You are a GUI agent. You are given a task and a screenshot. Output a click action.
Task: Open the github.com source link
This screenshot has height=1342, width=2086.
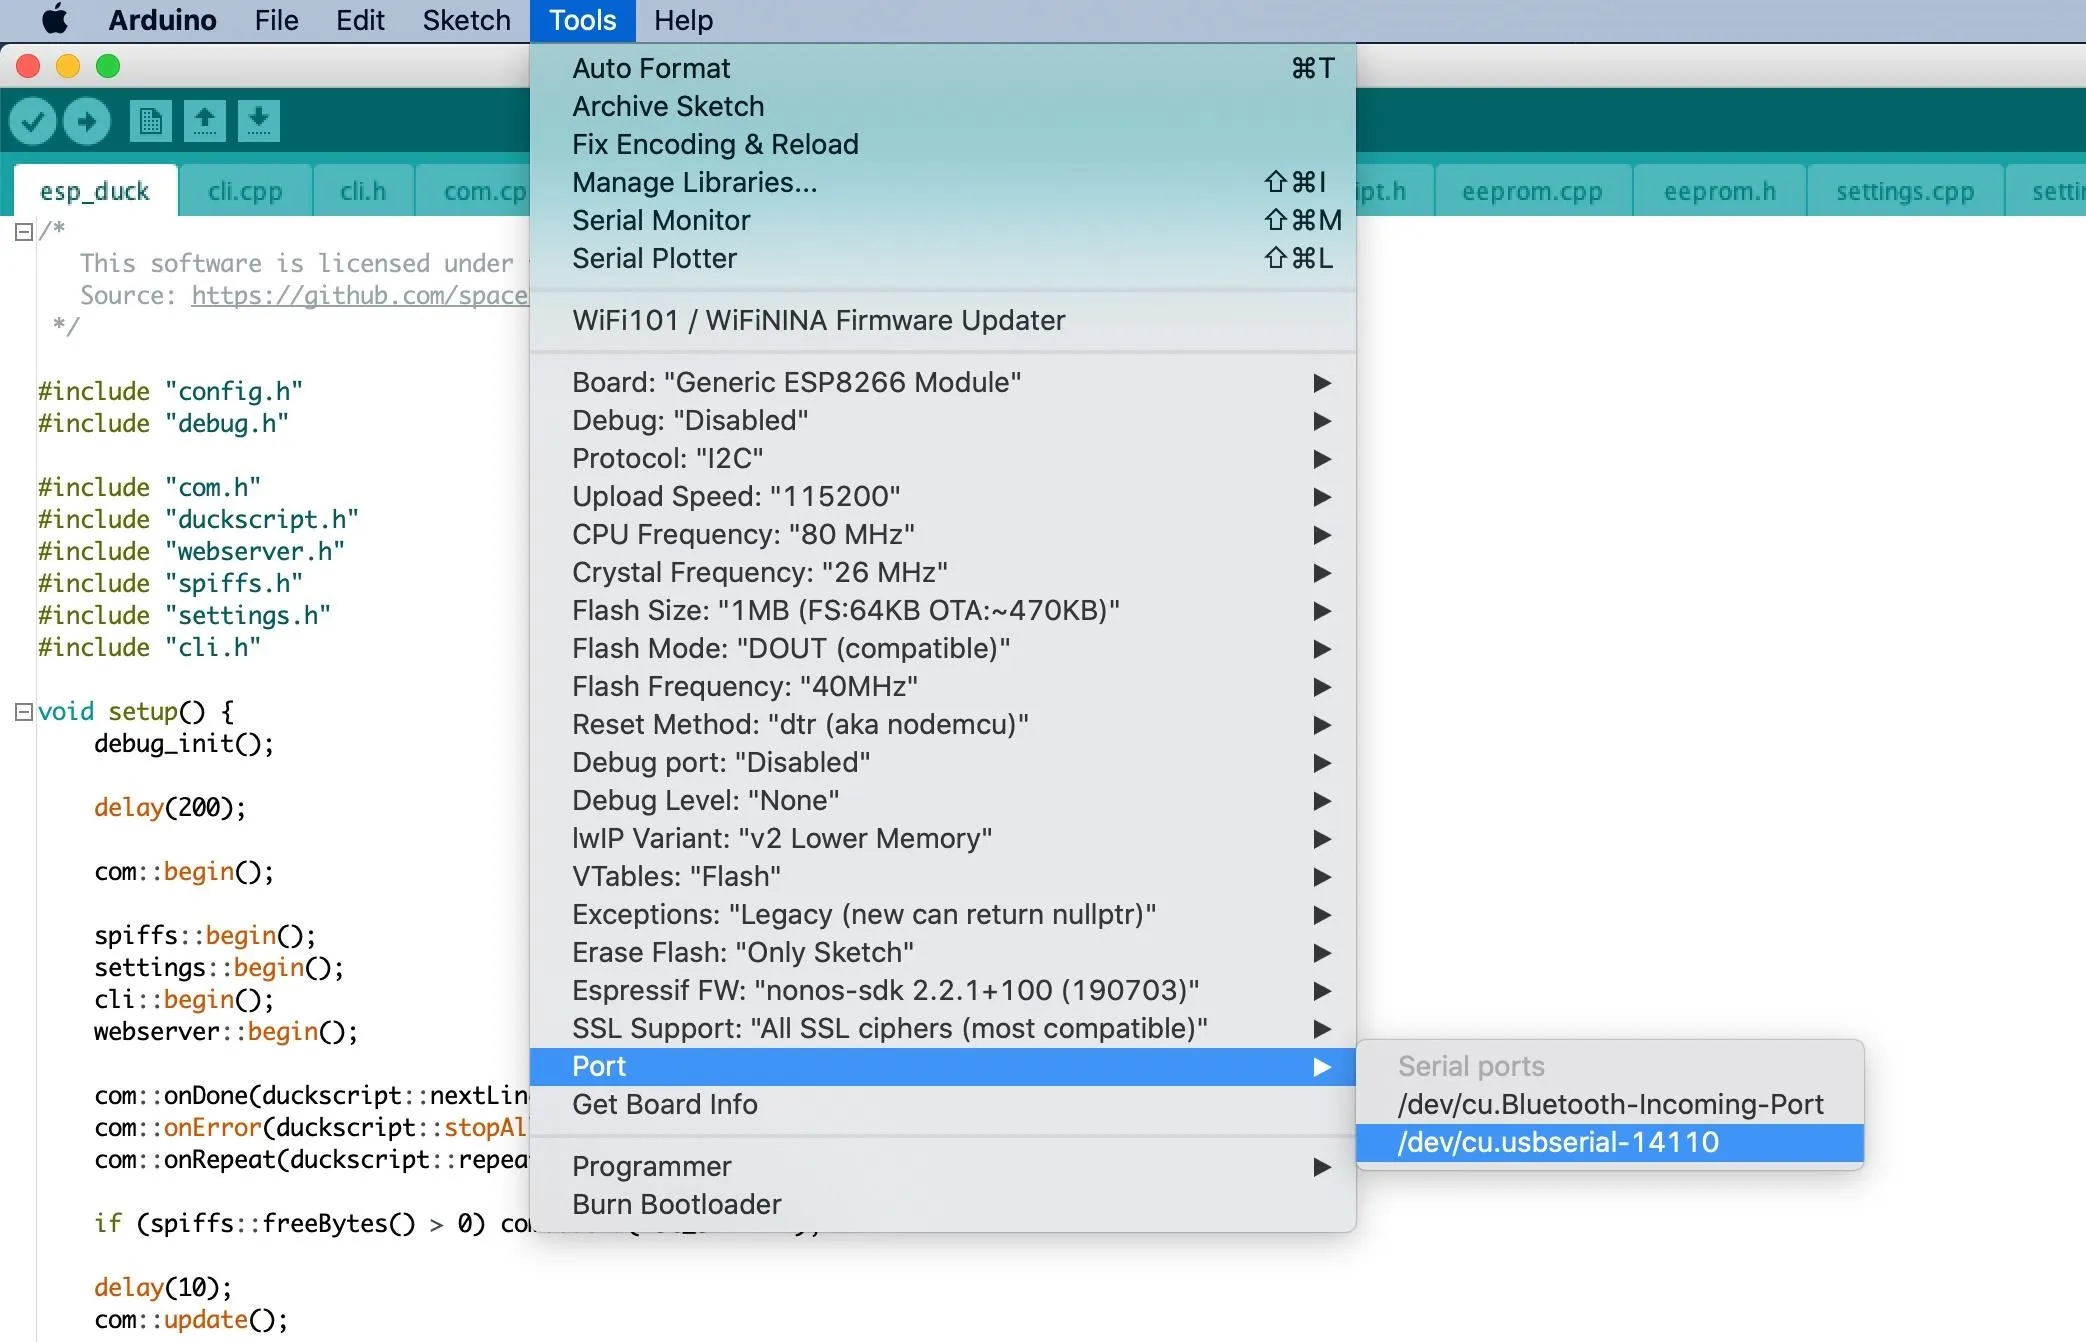[359, 295]
